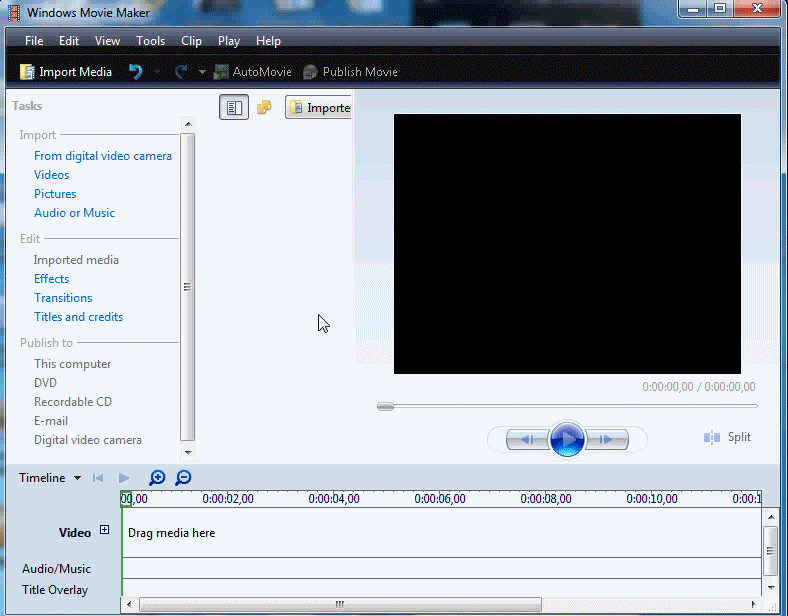Open the Effects link

click(x=52, y=279)
